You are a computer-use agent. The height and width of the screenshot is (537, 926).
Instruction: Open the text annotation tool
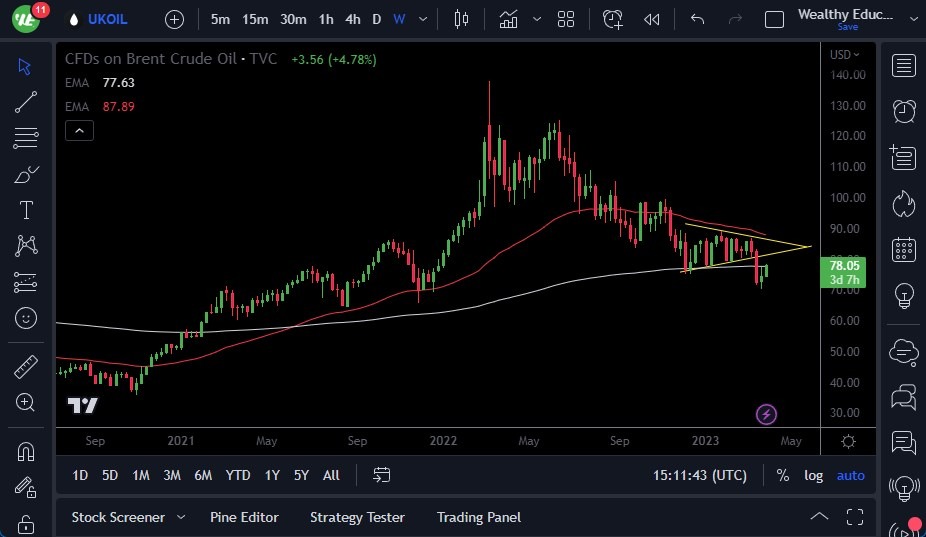click(x=26, y=210)
